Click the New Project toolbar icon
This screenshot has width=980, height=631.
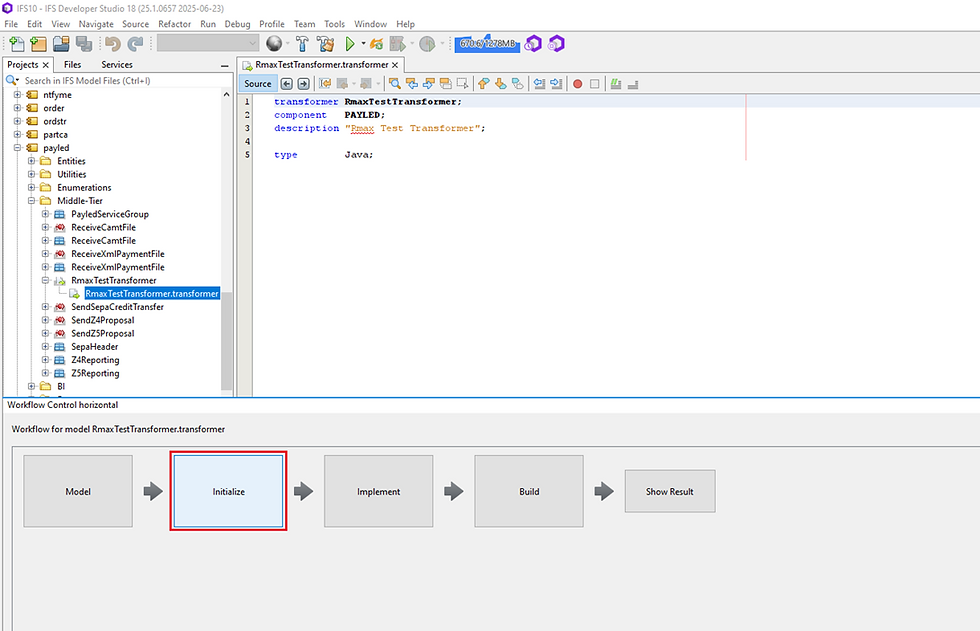pyautogui.click(x=39, y=44)
